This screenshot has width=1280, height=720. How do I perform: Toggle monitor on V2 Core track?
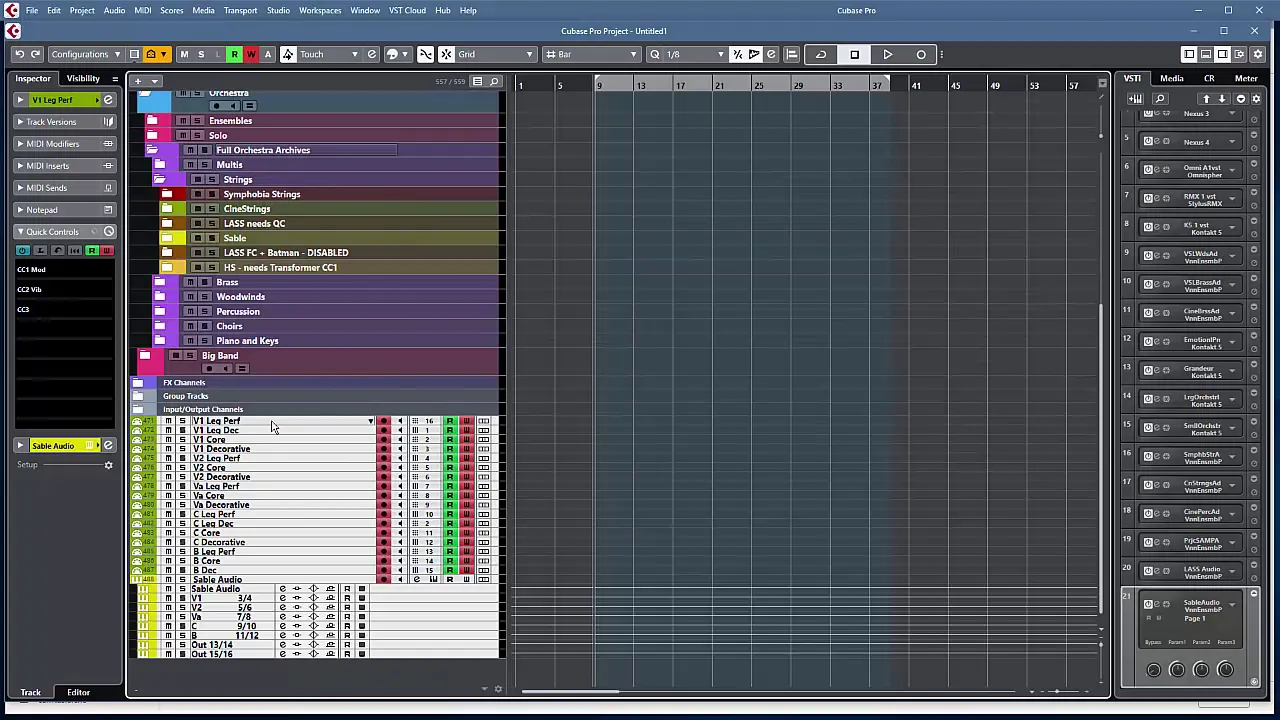[400, 467]
